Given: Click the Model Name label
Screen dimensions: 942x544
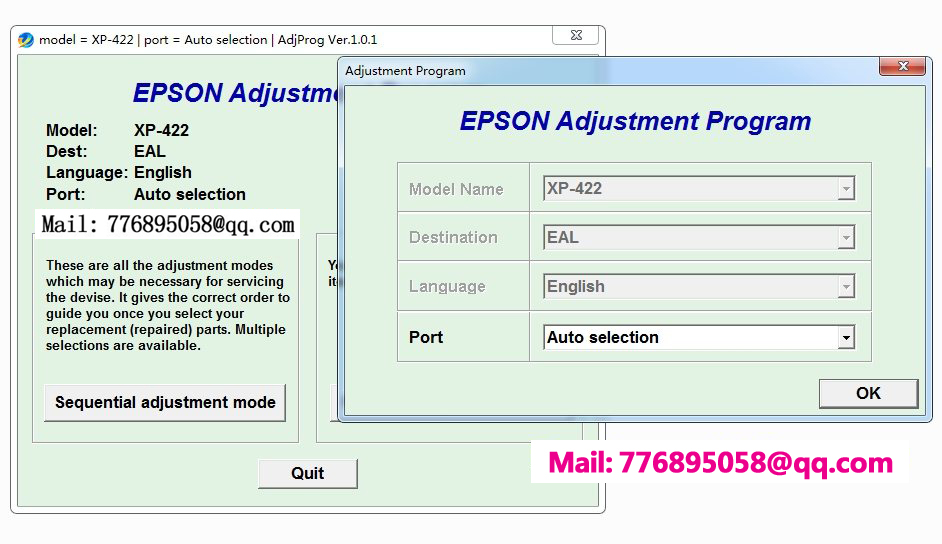Looking at the screenshot, I should click(456, 189).
